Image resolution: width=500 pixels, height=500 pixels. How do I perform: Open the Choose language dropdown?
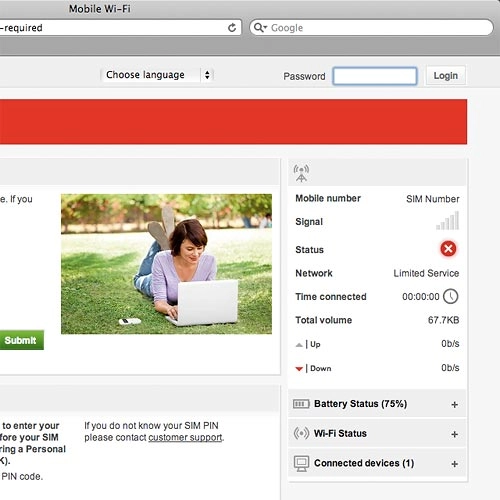(157, 75)
